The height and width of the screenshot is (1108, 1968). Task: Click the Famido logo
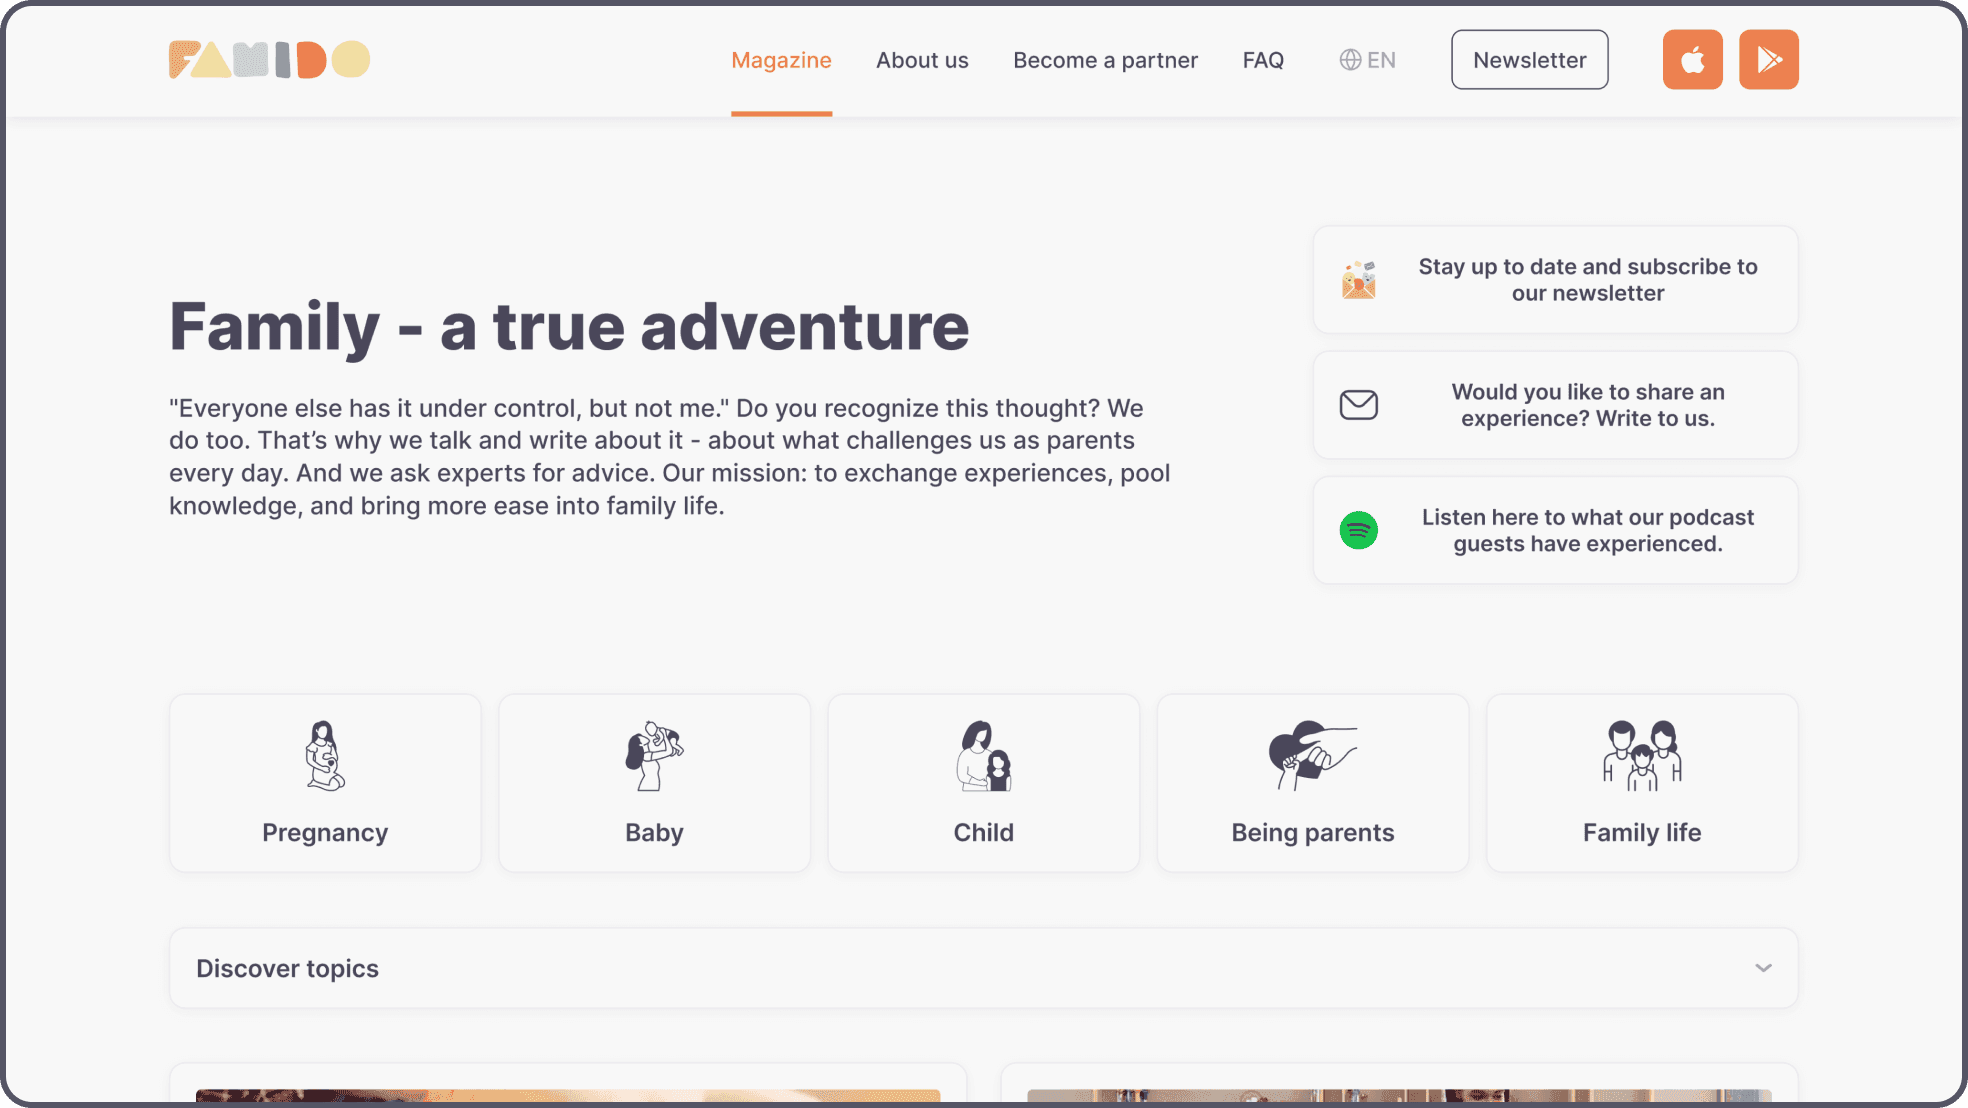tap(268, 59)
